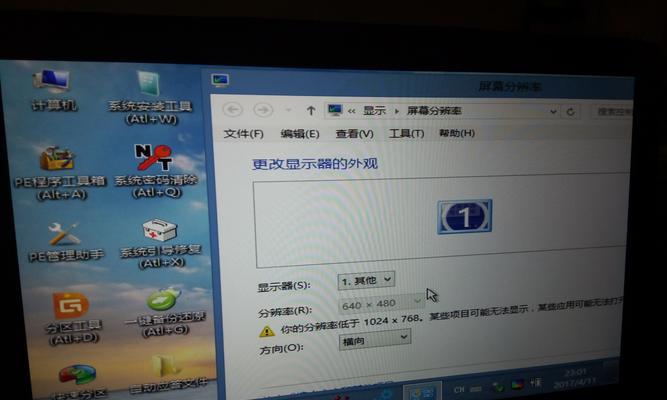This screenshot has height=400, width=667.
Task: Click the 更改显示器的外观 heading
Action: coord(315,163)
